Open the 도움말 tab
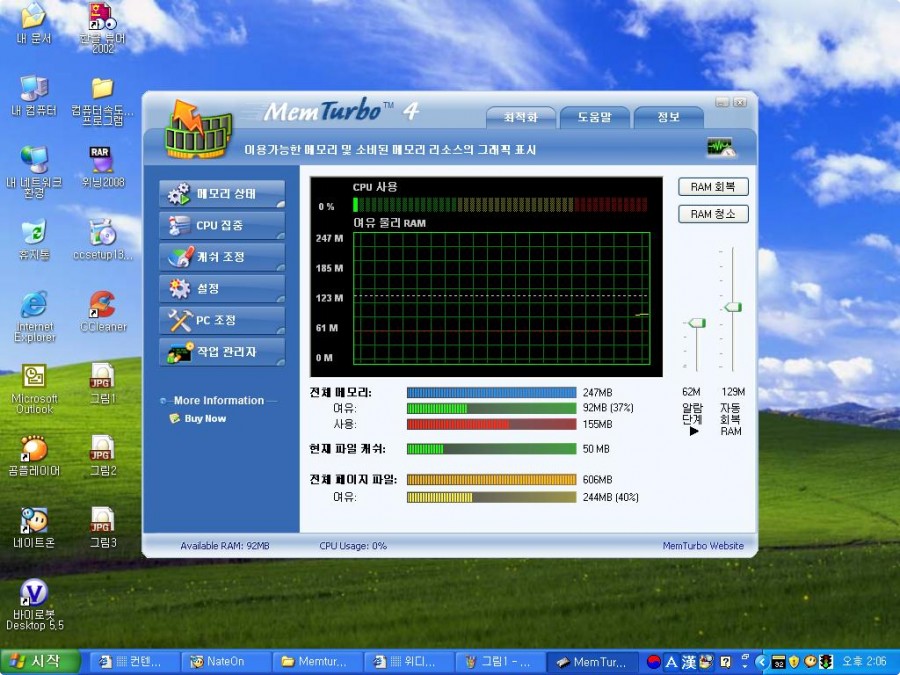This screenshot has width=900, height=675. coord(595,118)
